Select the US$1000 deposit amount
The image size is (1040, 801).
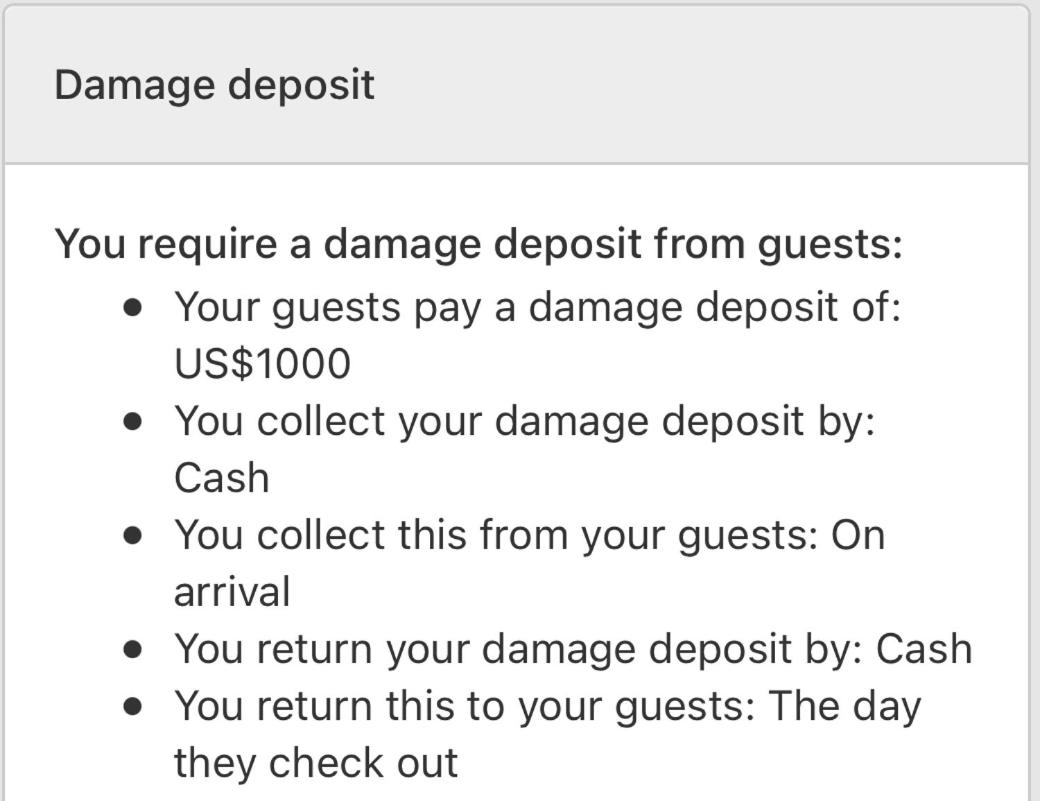tap(262, 364)
